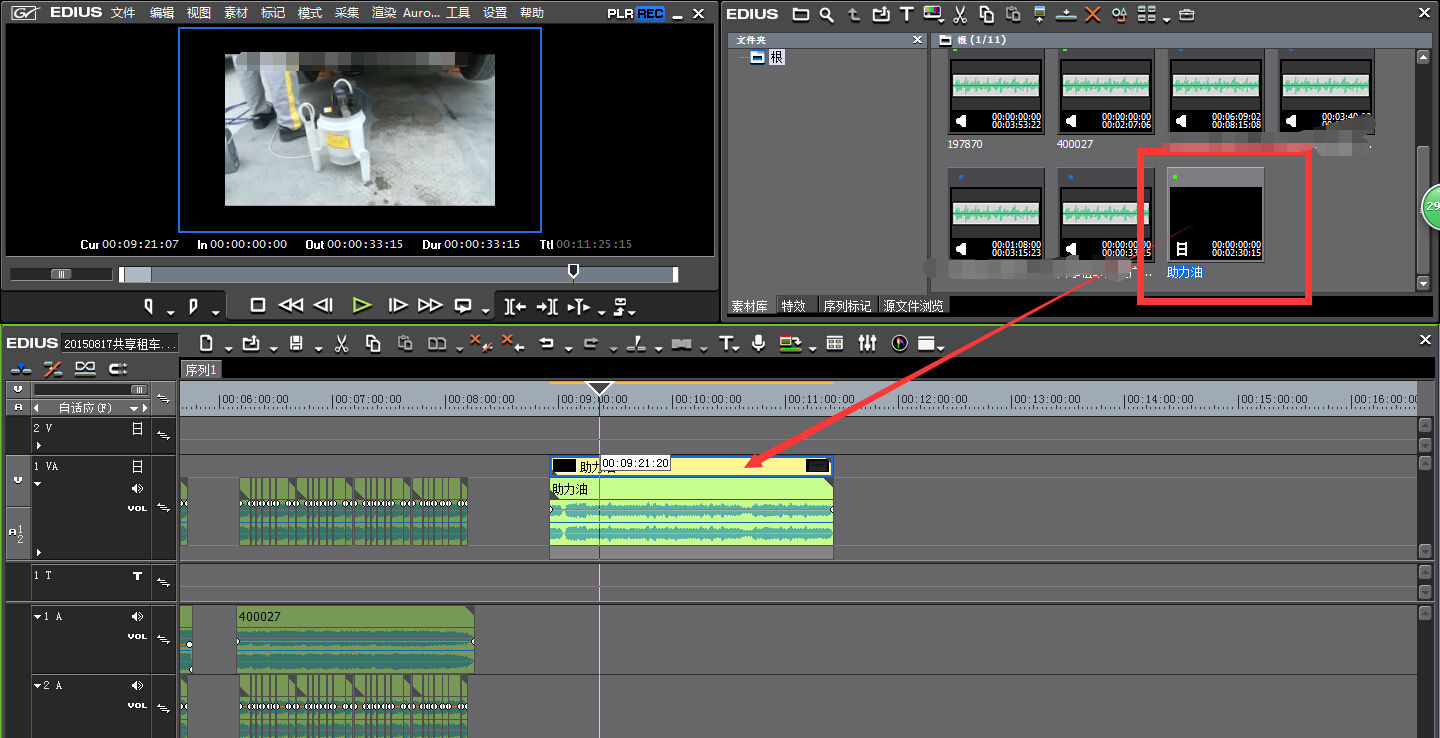Jump to previous edit point

click(x=515, y=306)
